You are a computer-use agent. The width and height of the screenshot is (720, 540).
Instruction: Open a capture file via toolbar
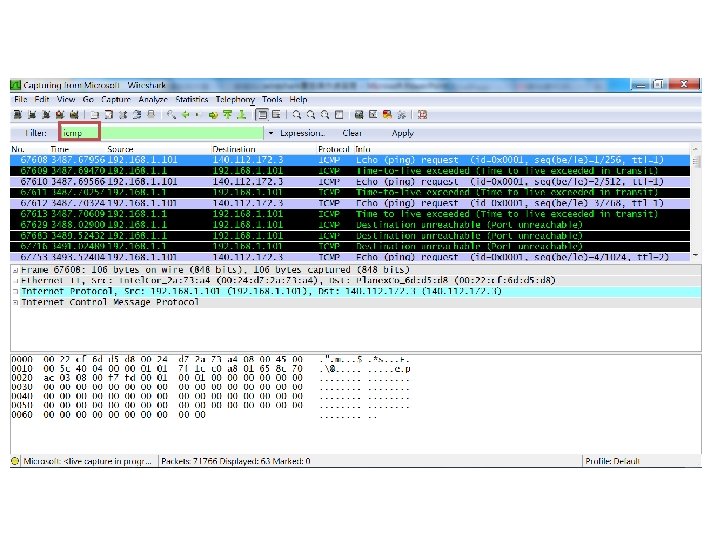[95, 115]
